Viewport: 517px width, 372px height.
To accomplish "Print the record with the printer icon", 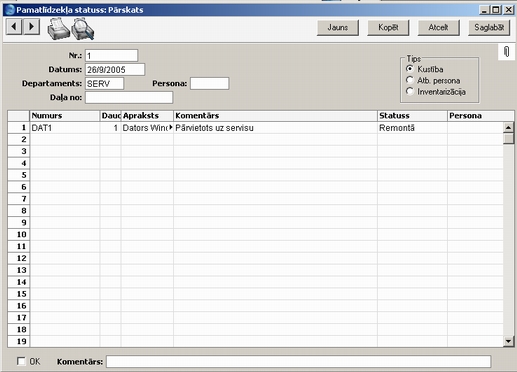I will coord(58,29).
